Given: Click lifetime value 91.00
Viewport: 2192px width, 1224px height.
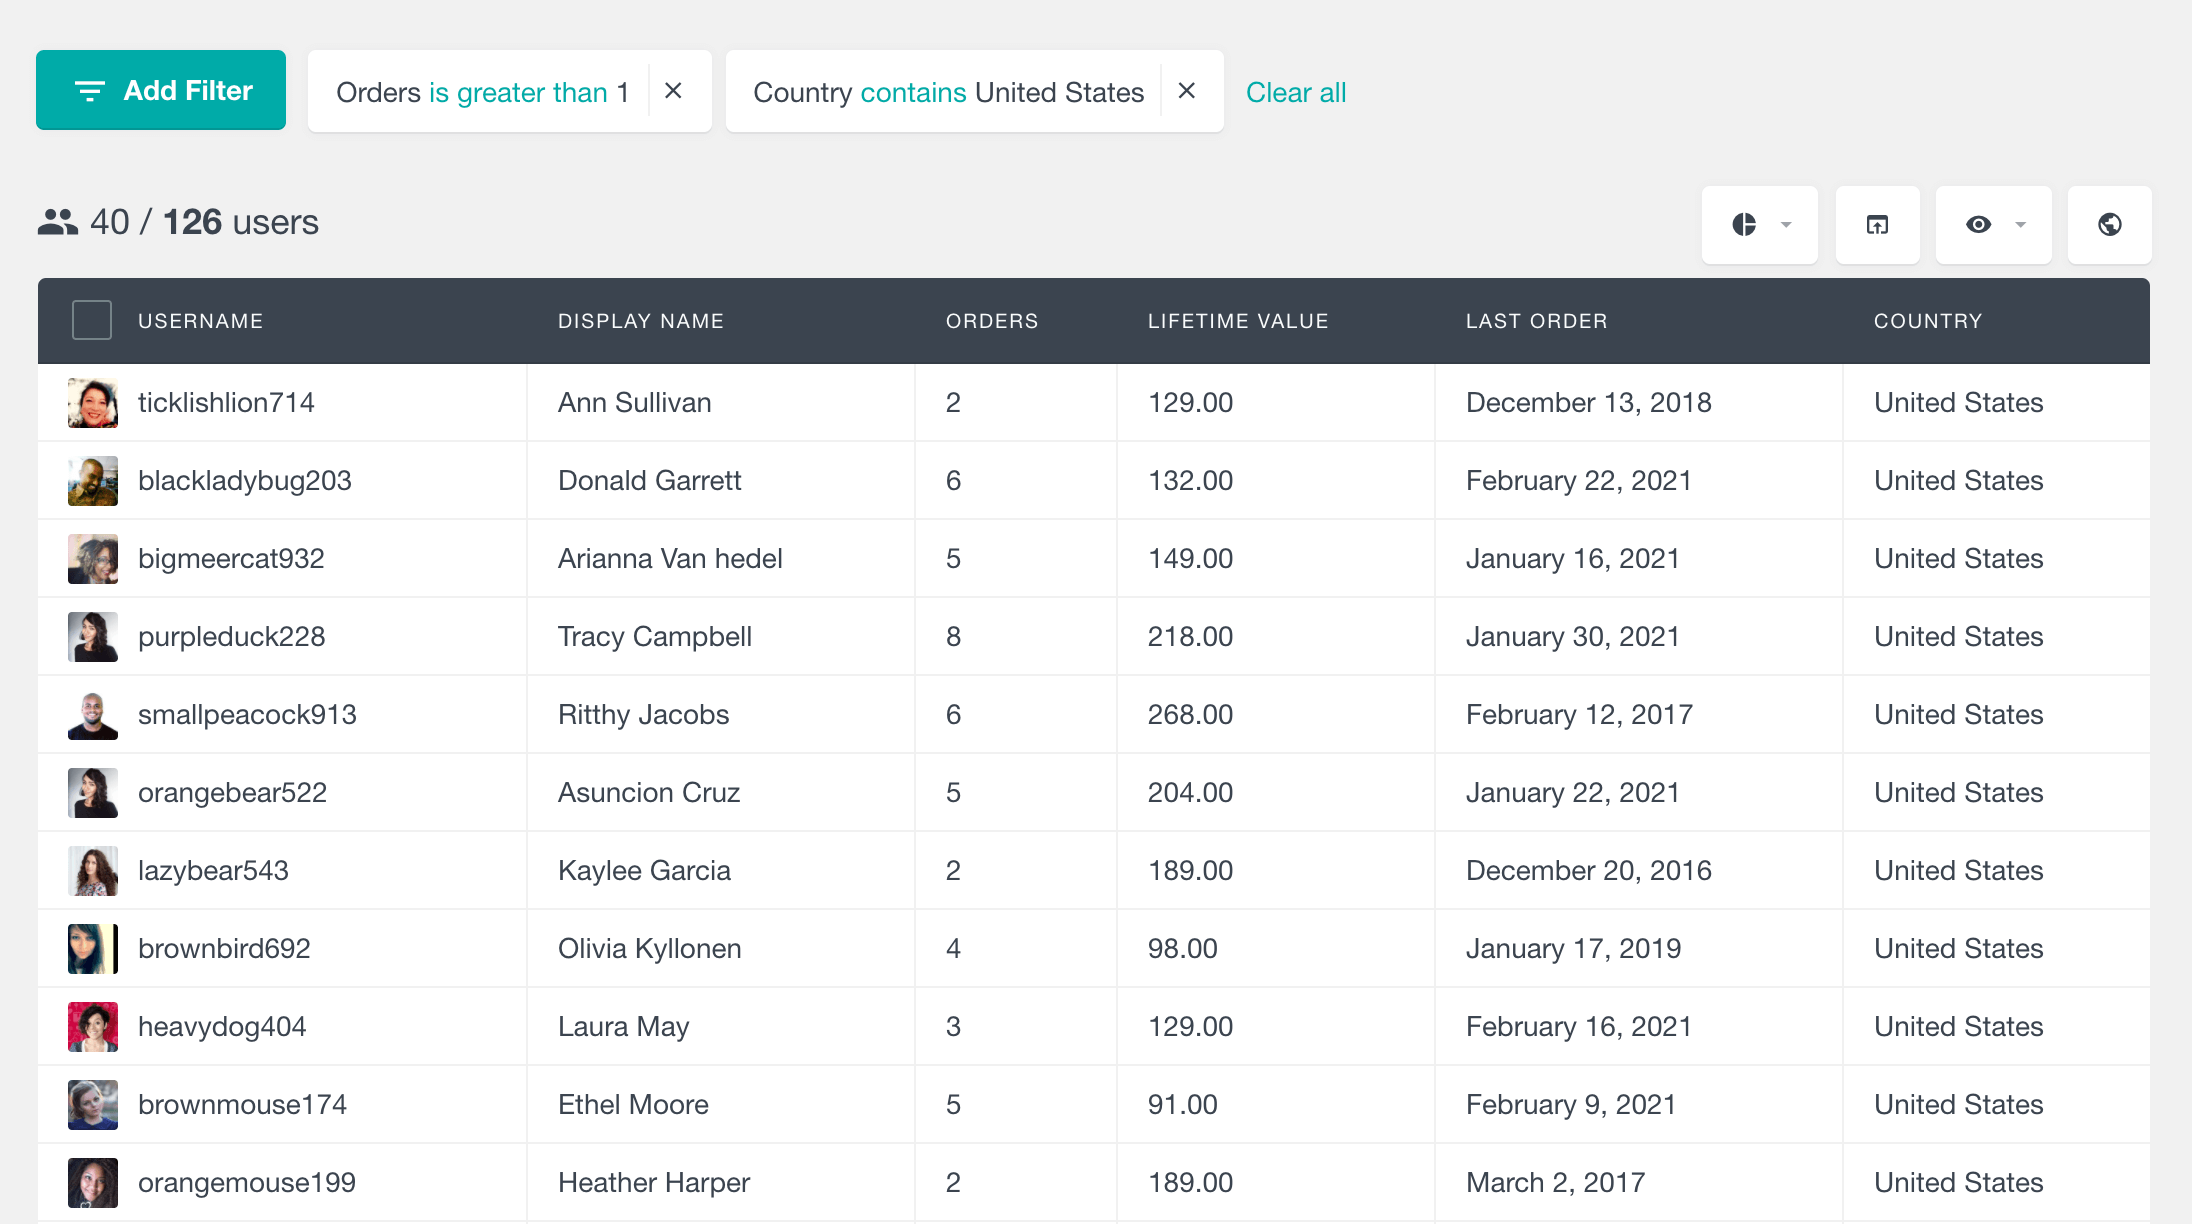Looking at the screenshot, I should [1183, 1104].
